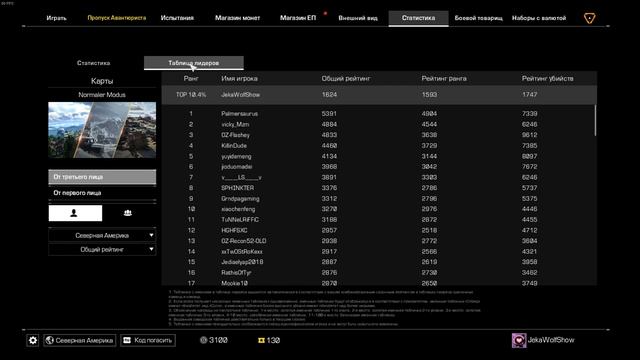
Task: Select player vicky_Mzm row
Action: tap(378, 124)
